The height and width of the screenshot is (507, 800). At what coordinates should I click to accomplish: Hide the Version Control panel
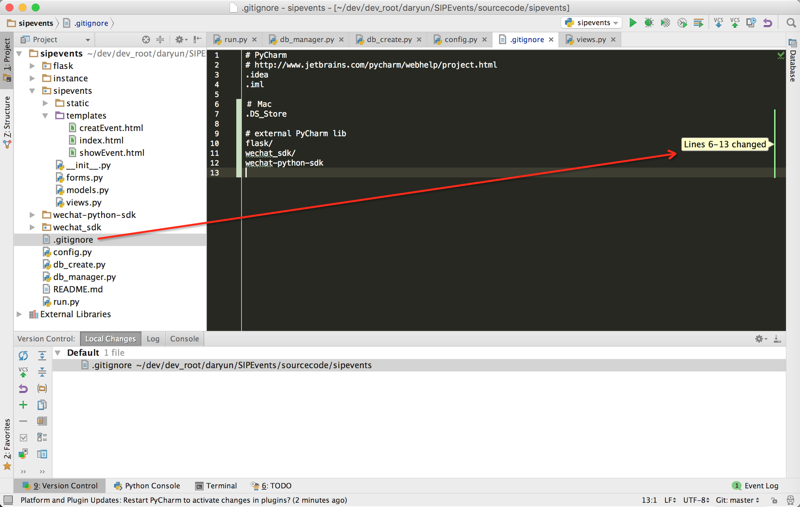[x=777, y=339]
